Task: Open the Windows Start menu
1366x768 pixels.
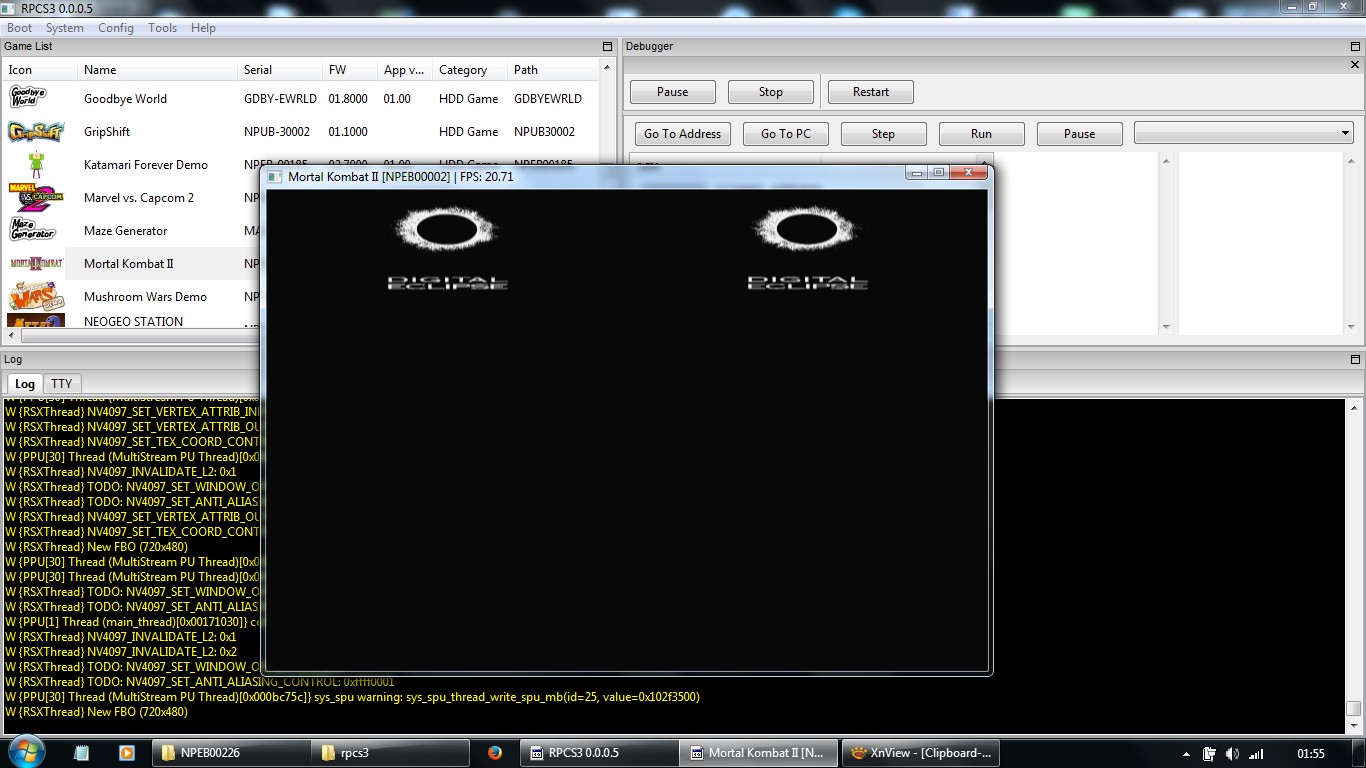Action: 26,752
